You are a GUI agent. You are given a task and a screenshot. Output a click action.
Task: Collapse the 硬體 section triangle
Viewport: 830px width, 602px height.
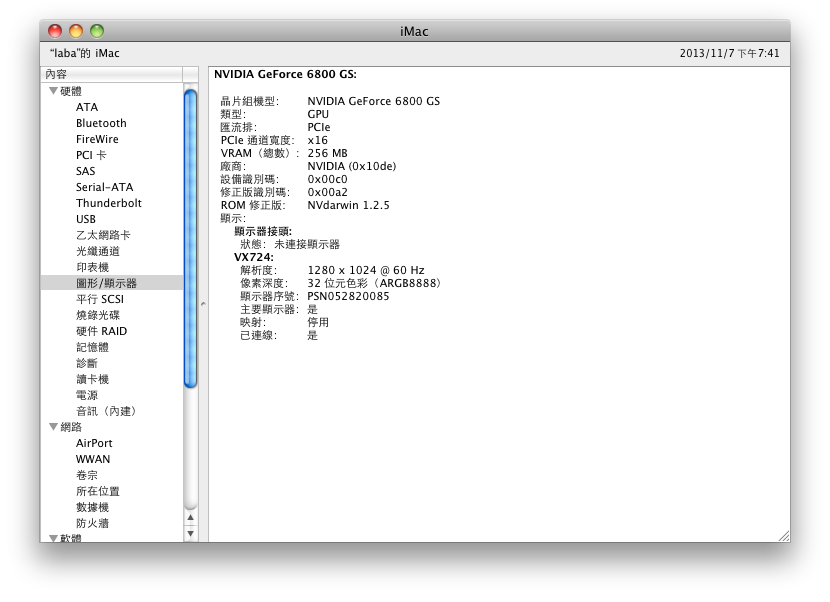tap(53, 91)
